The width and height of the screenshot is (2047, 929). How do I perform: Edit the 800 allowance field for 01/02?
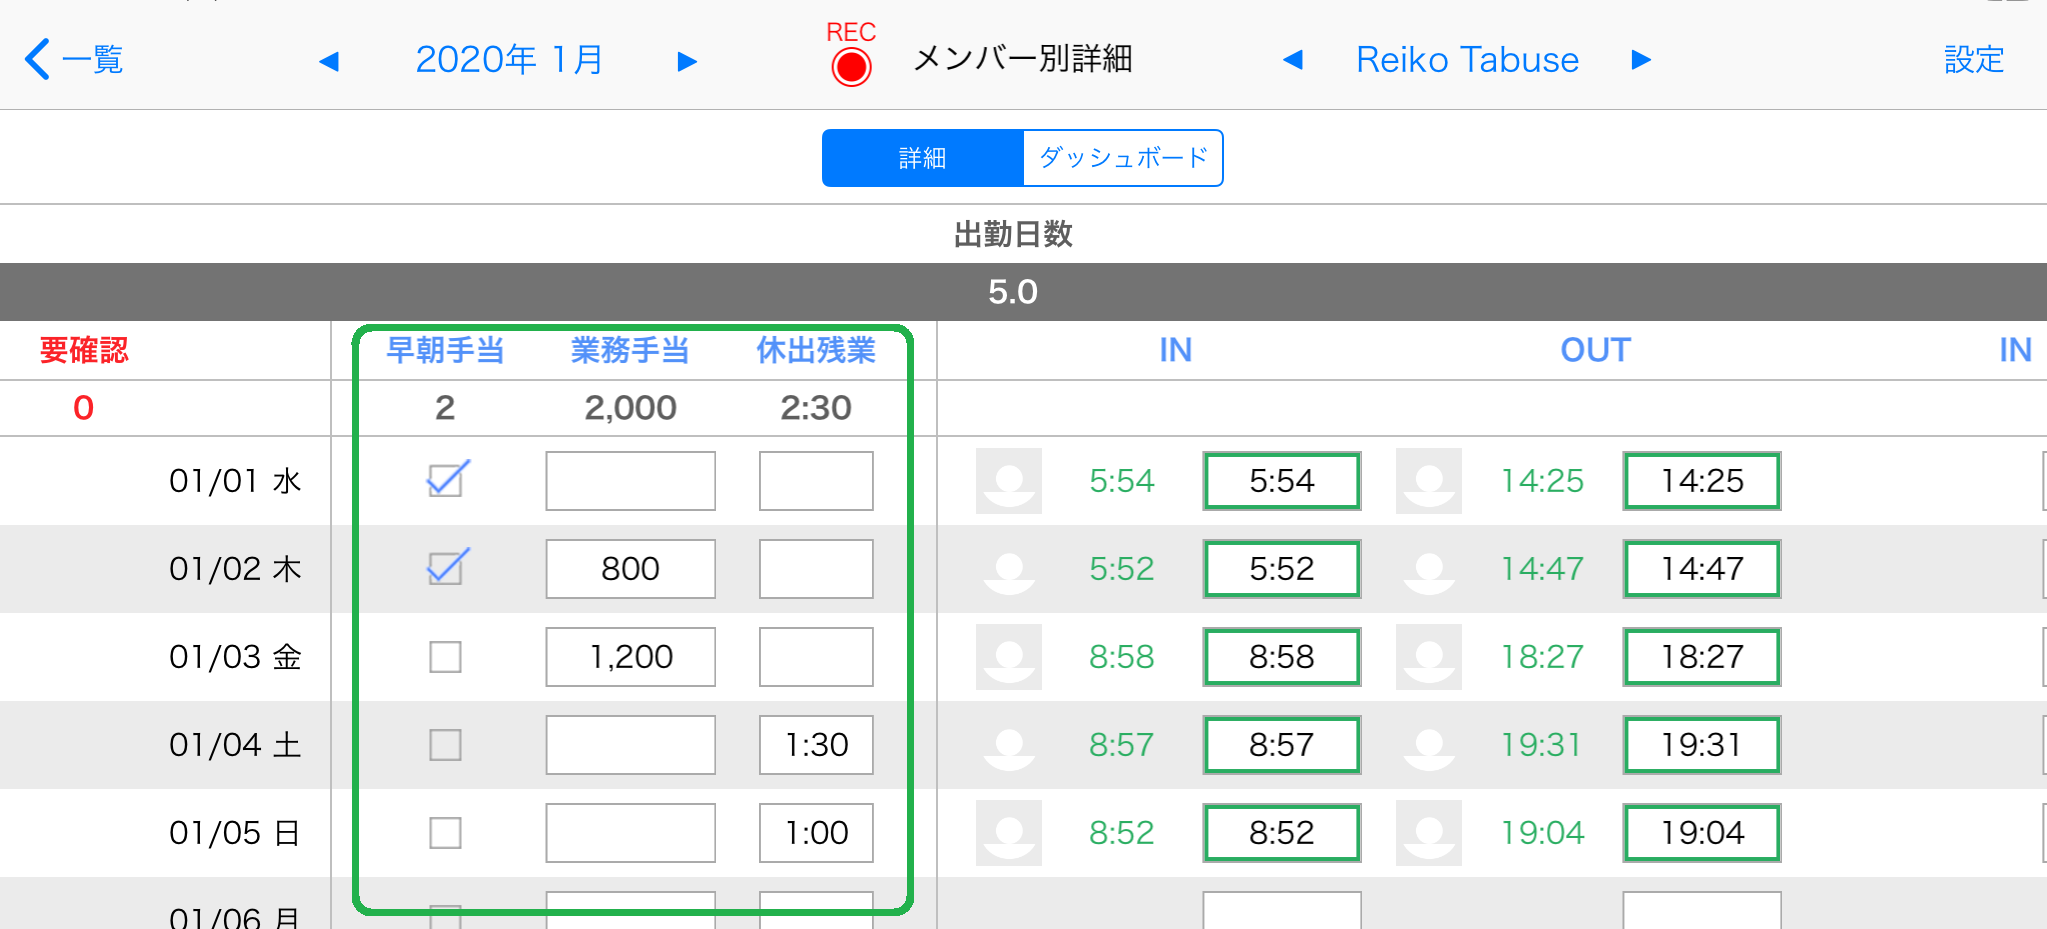pyautogui.click(x=630, y=569)
